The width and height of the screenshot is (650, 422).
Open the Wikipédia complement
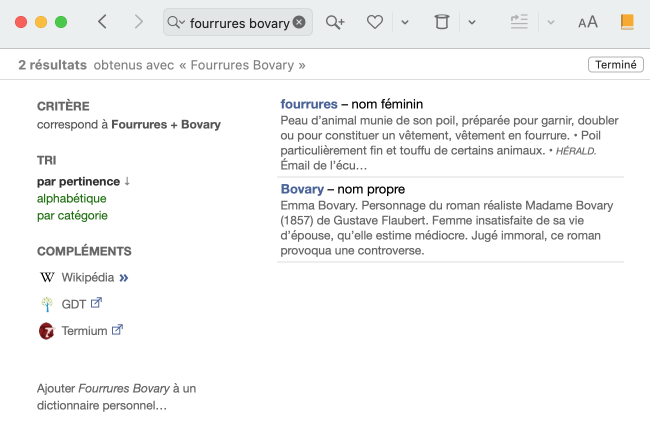click(94, 277)
